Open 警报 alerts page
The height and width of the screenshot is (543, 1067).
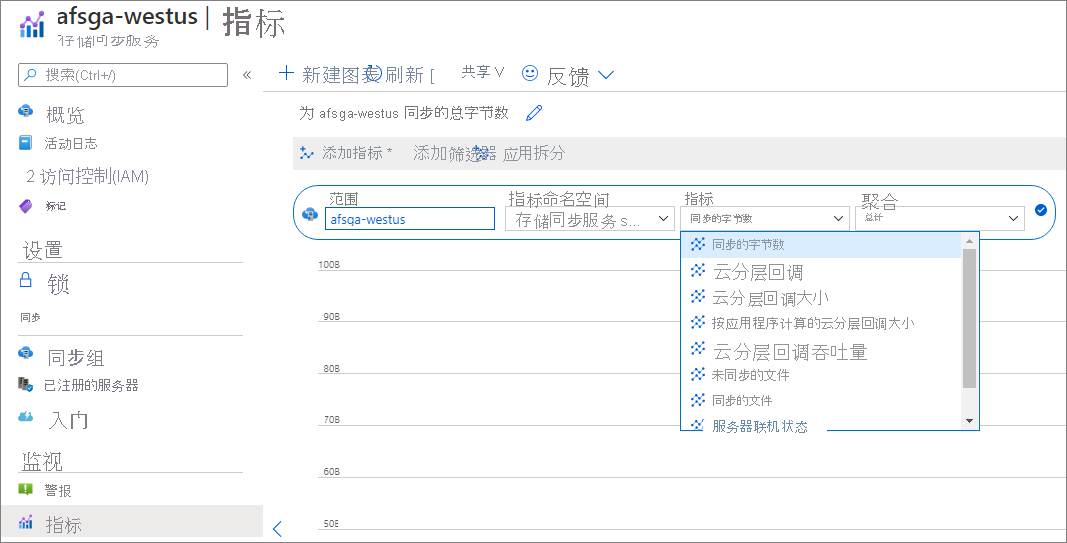[x=58, y=491]
